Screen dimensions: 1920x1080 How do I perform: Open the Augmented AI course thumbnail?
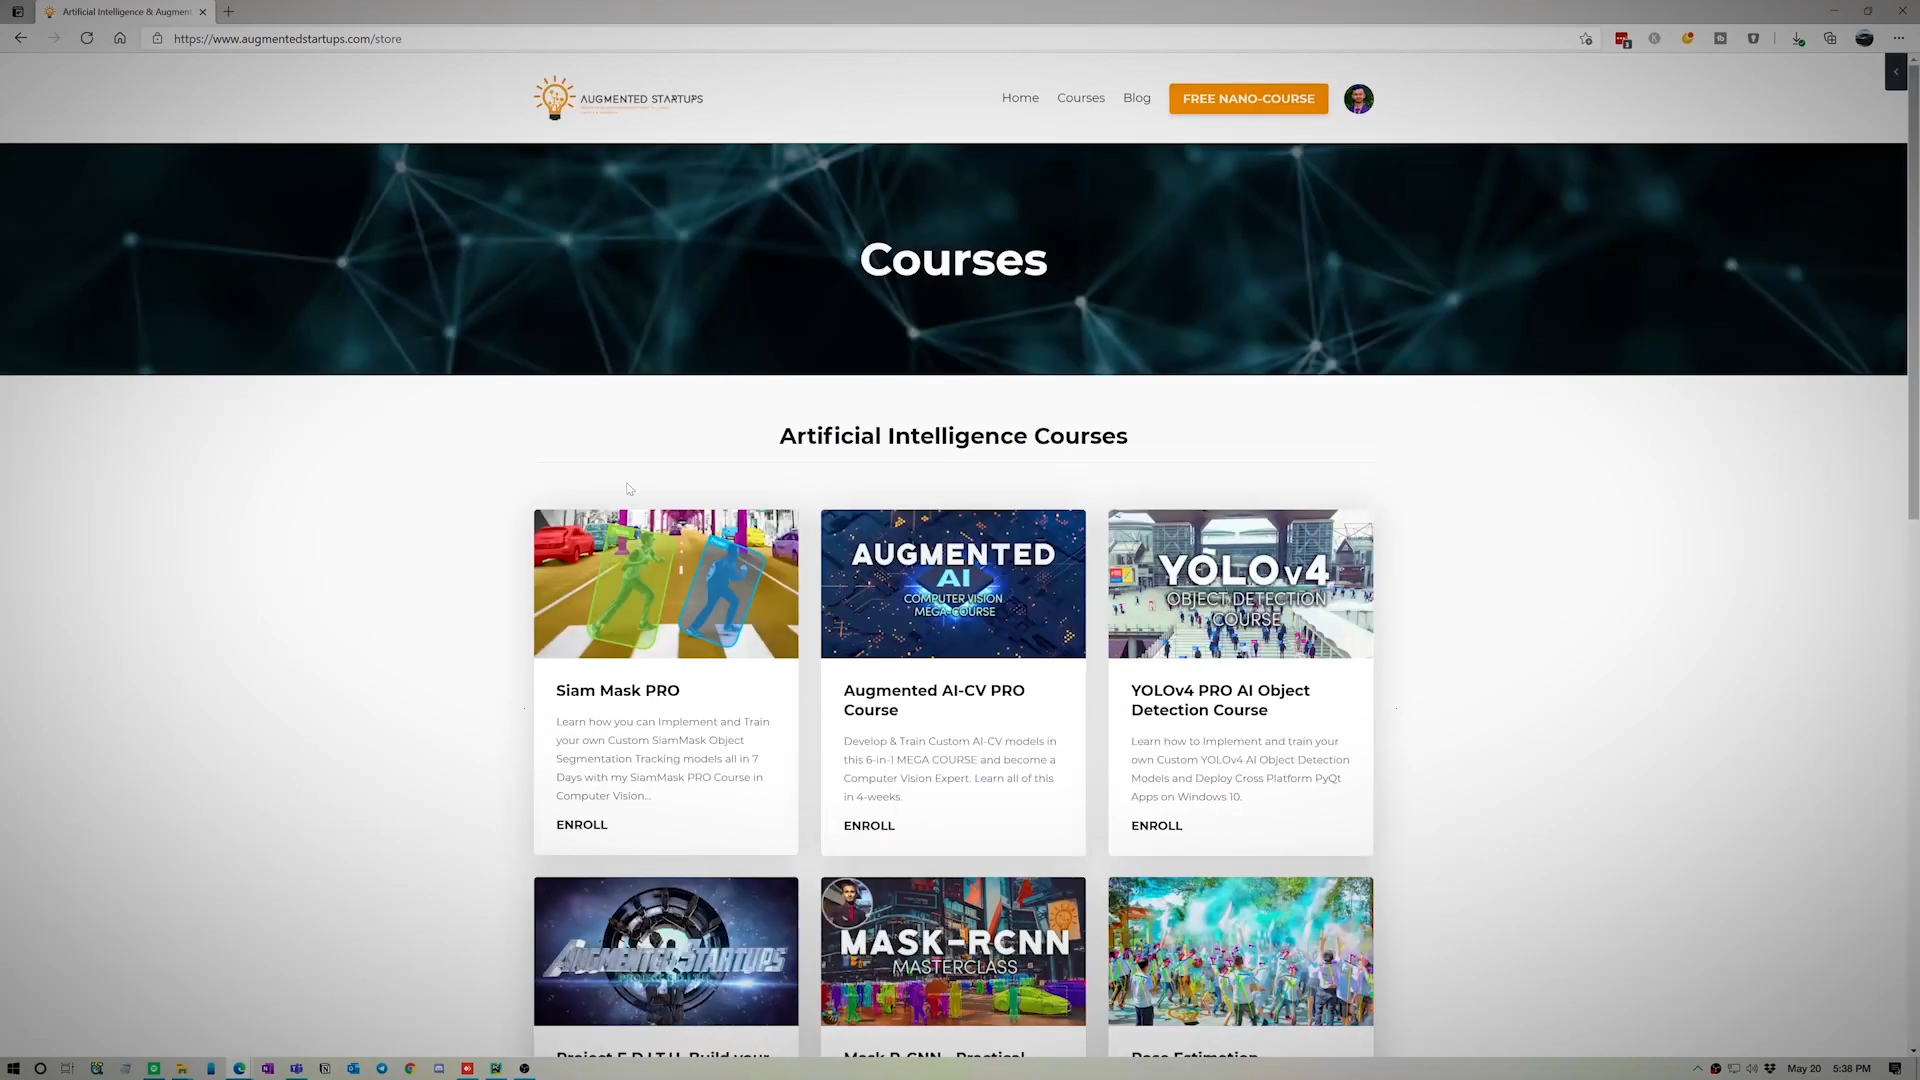[x=953, y=584]
